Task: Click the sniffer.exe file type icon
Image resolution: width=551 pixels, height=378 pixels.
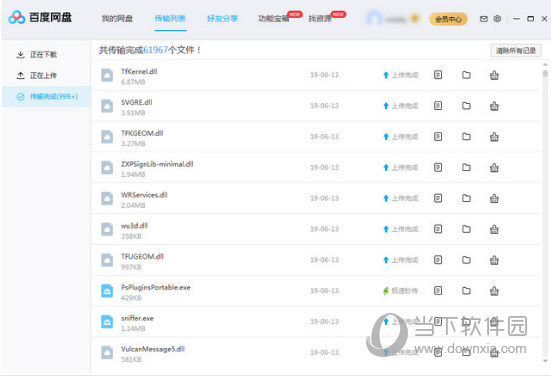Action: [107, 321]
